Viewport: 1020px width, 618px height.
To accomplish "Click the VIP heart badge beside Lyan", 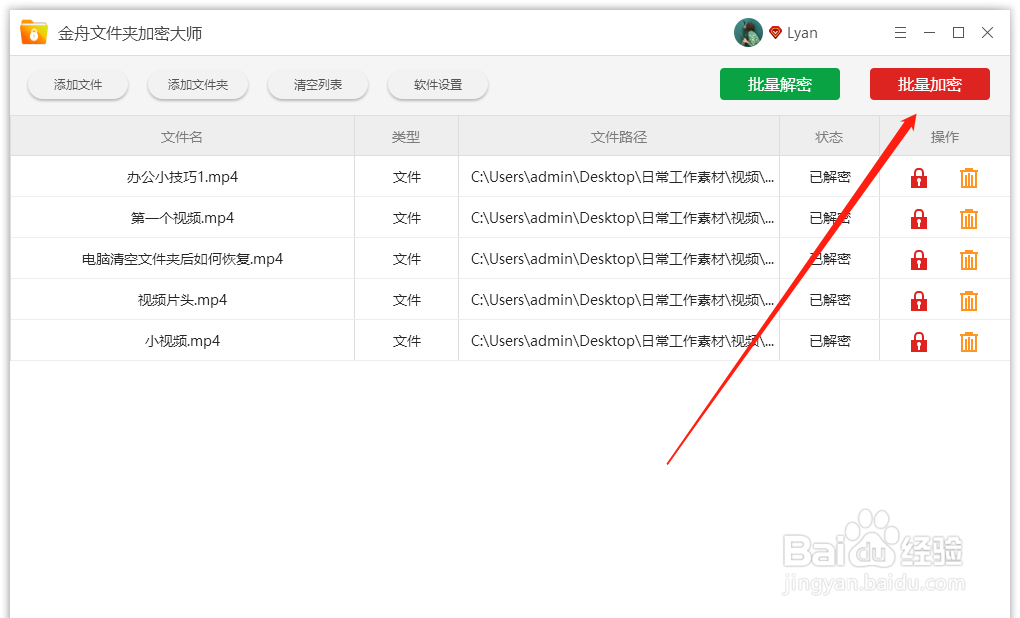I will click(x=775, y=32).
